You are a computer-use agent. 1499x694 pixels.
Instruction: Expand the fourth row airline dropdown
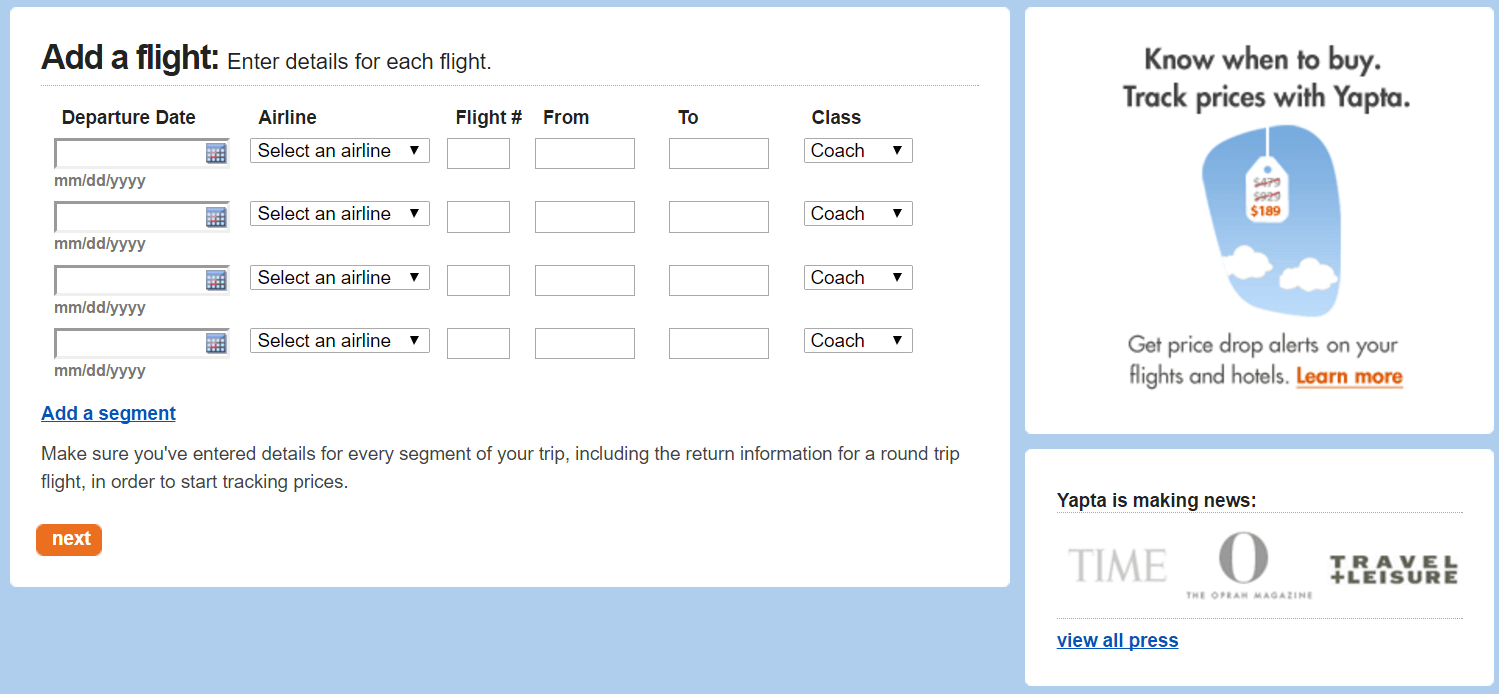339,341
